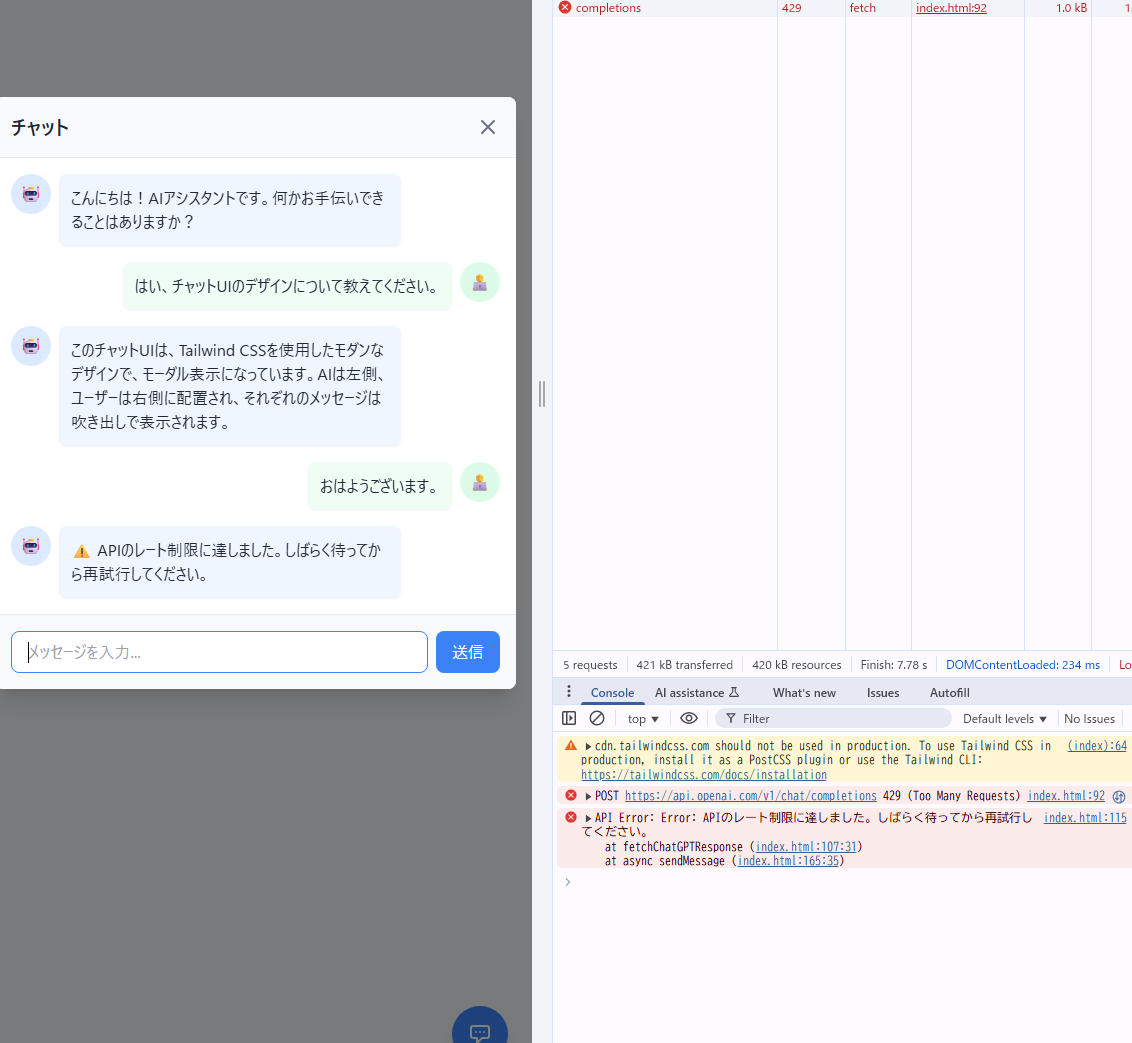
Task: Show the console sidebar panel icon
Action: [569, 718]
